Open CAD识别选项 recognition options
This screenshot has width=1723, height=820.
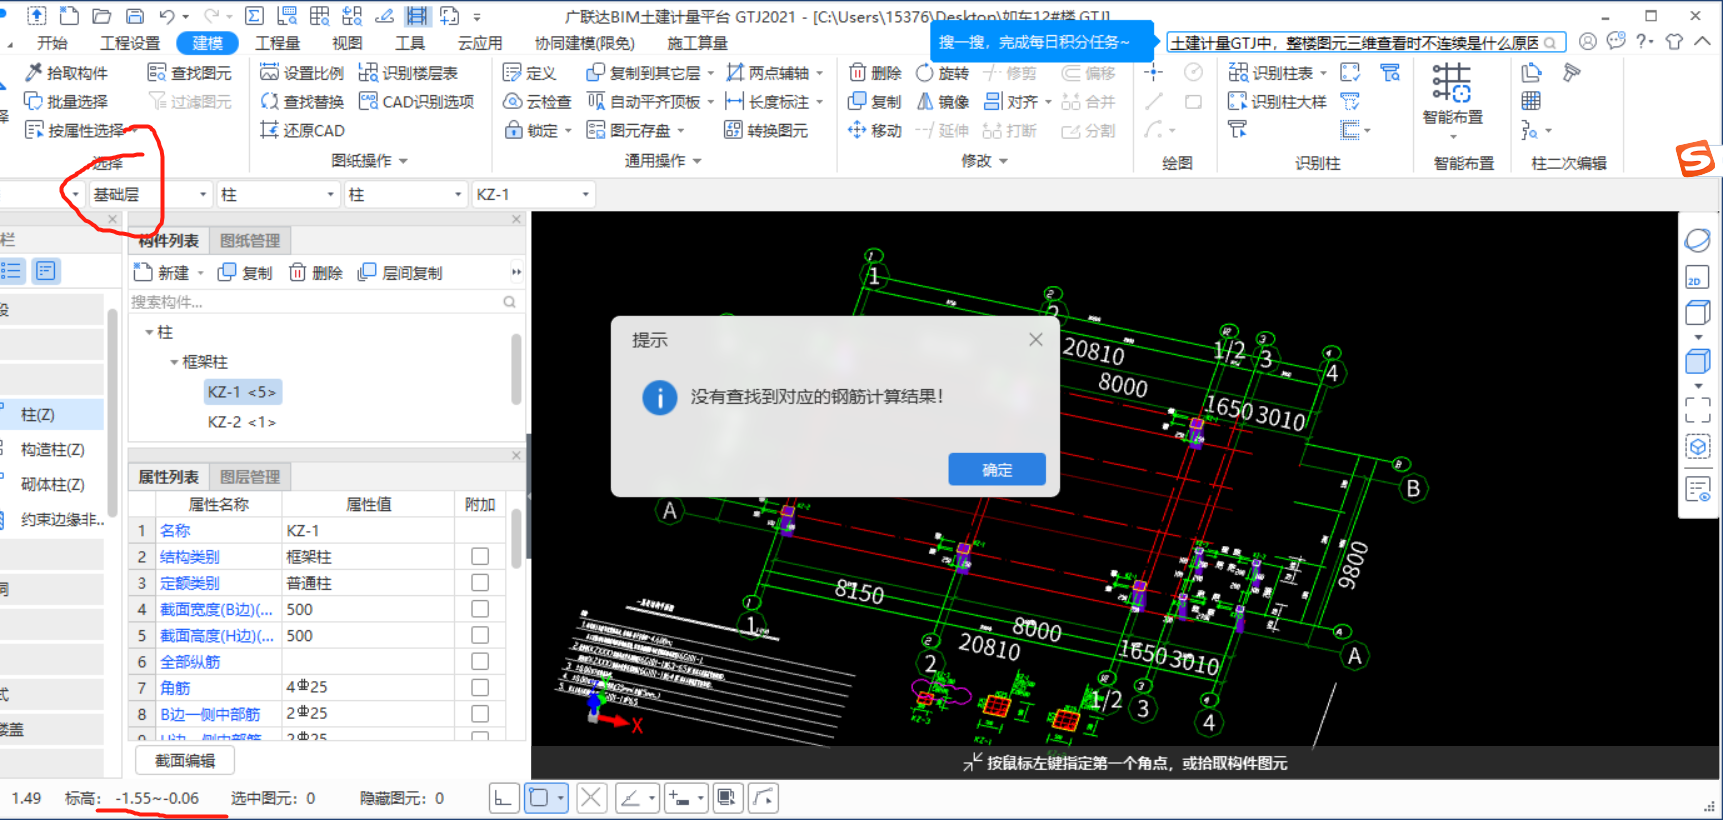(416, 101)
